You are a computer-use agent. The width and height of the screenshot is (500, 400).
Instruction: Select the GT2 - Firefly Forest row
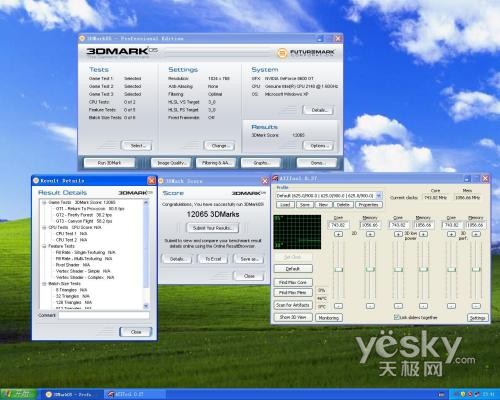tap(84, 215)
